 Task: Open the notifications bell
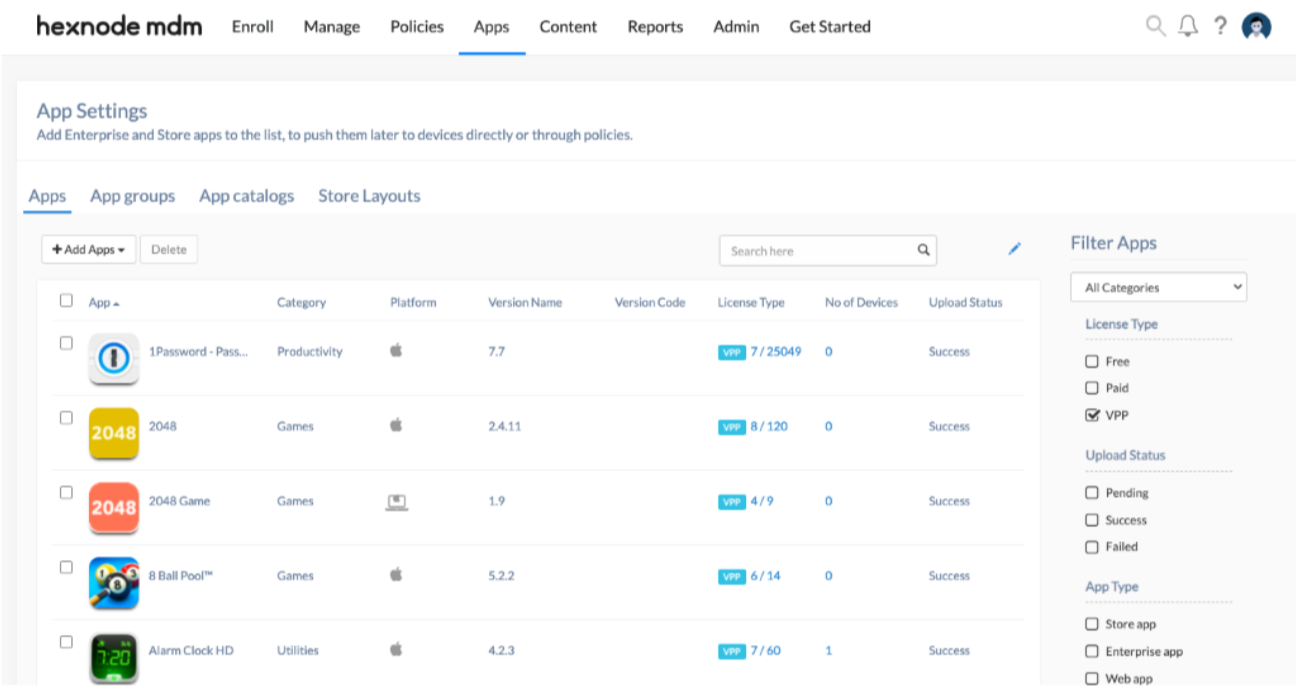(1188, 26)
